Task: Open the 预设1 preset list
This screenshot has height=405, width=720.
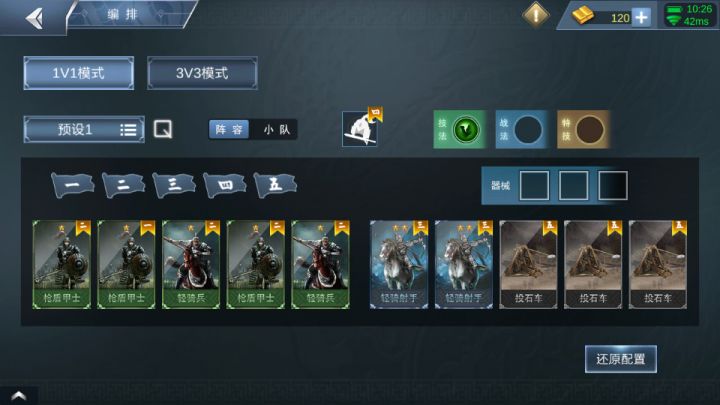Action: [x=84, y=129]
